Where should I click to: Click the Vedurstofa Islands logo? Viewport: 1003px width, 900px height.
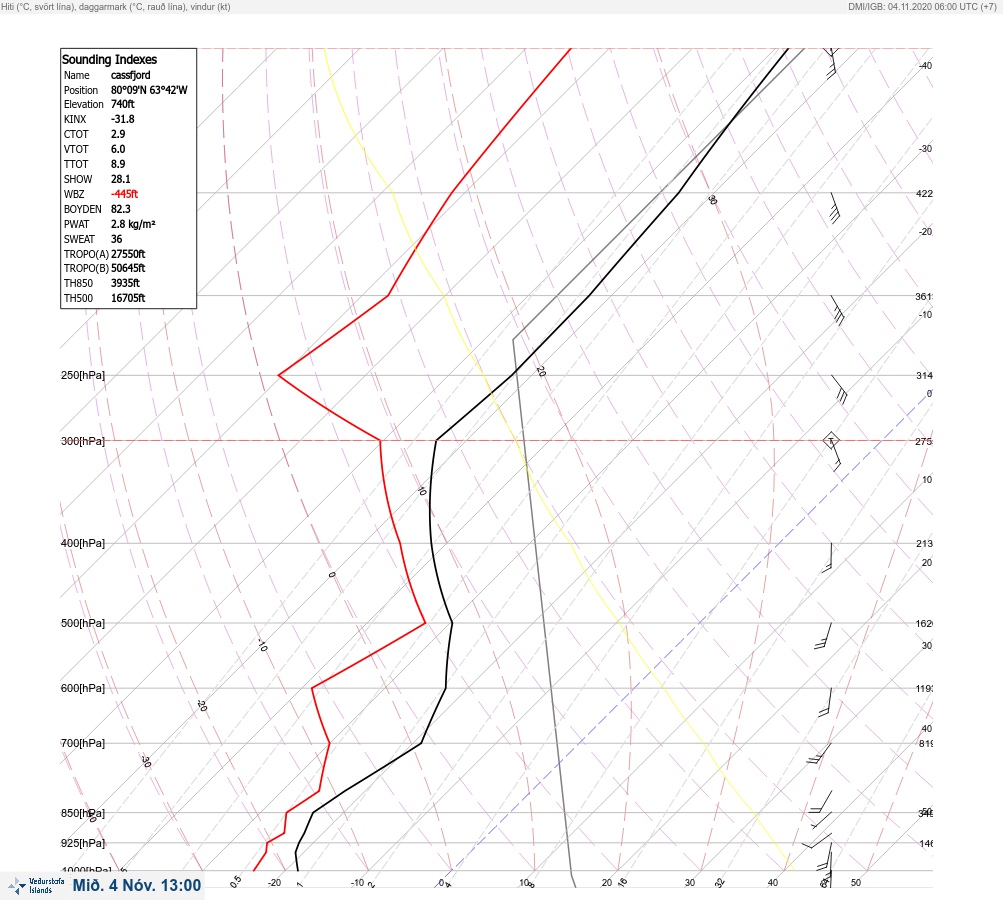click(x=36, y=885)
